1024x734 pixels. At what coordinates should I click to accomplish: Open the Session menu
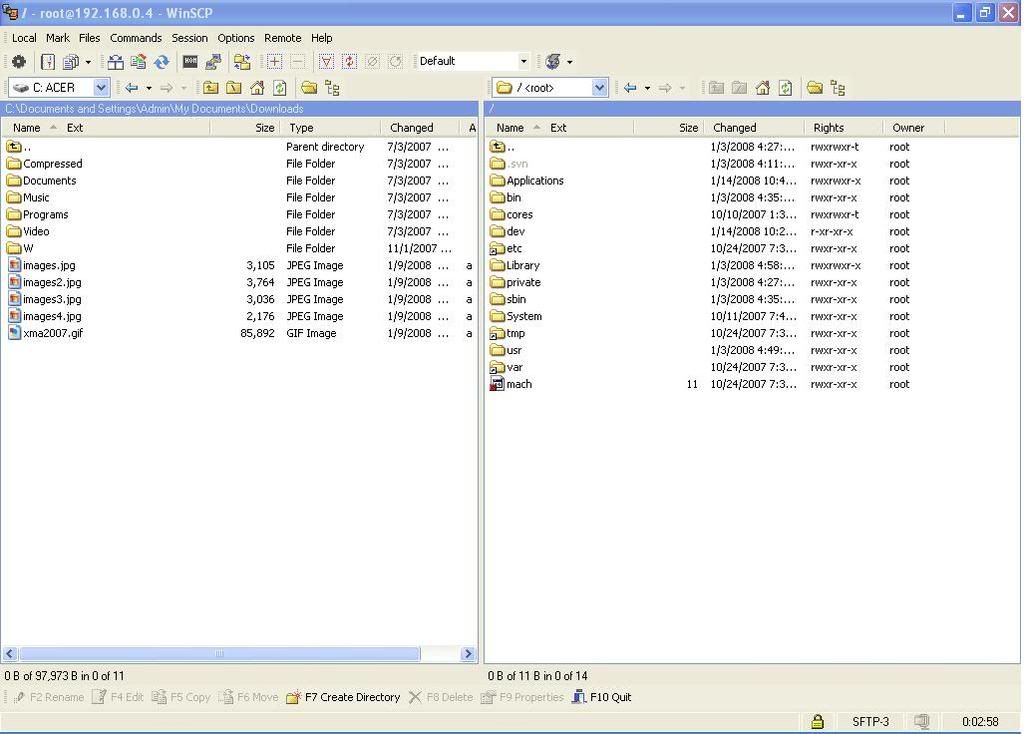189,38
